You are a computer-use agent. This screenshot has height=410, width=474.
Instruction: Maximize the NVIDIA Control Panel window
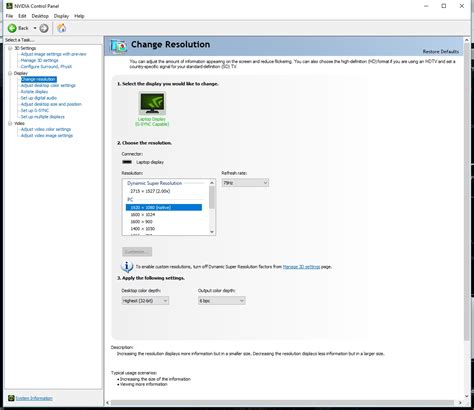(x=444, y=6)
